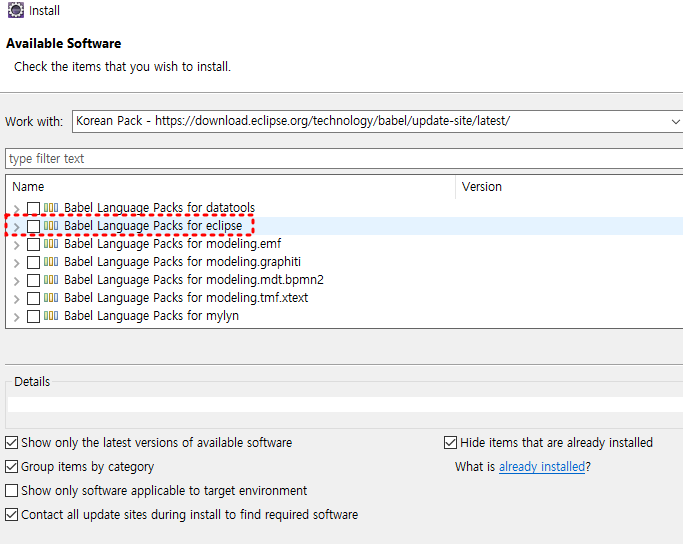The image size is (683, 544).
Task: Expand the datatools language packs node
Action: tap(17, 209)
